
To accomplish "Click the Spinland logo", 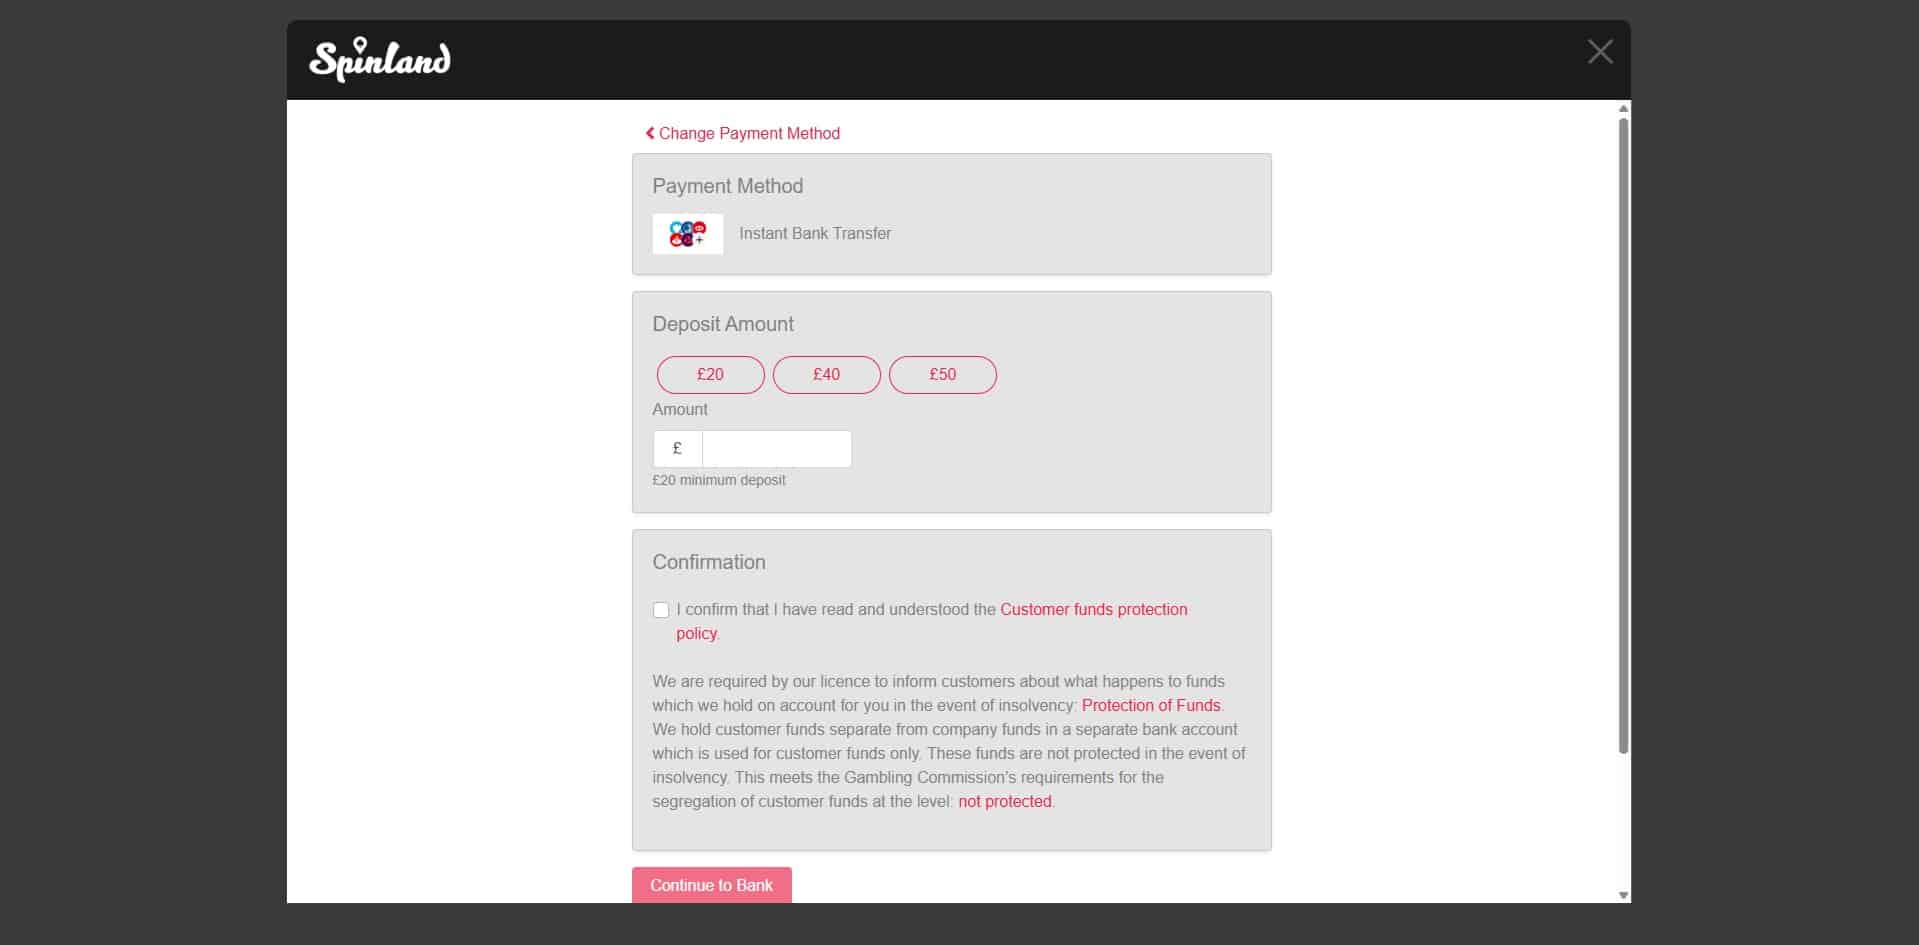I will point(380,59).
